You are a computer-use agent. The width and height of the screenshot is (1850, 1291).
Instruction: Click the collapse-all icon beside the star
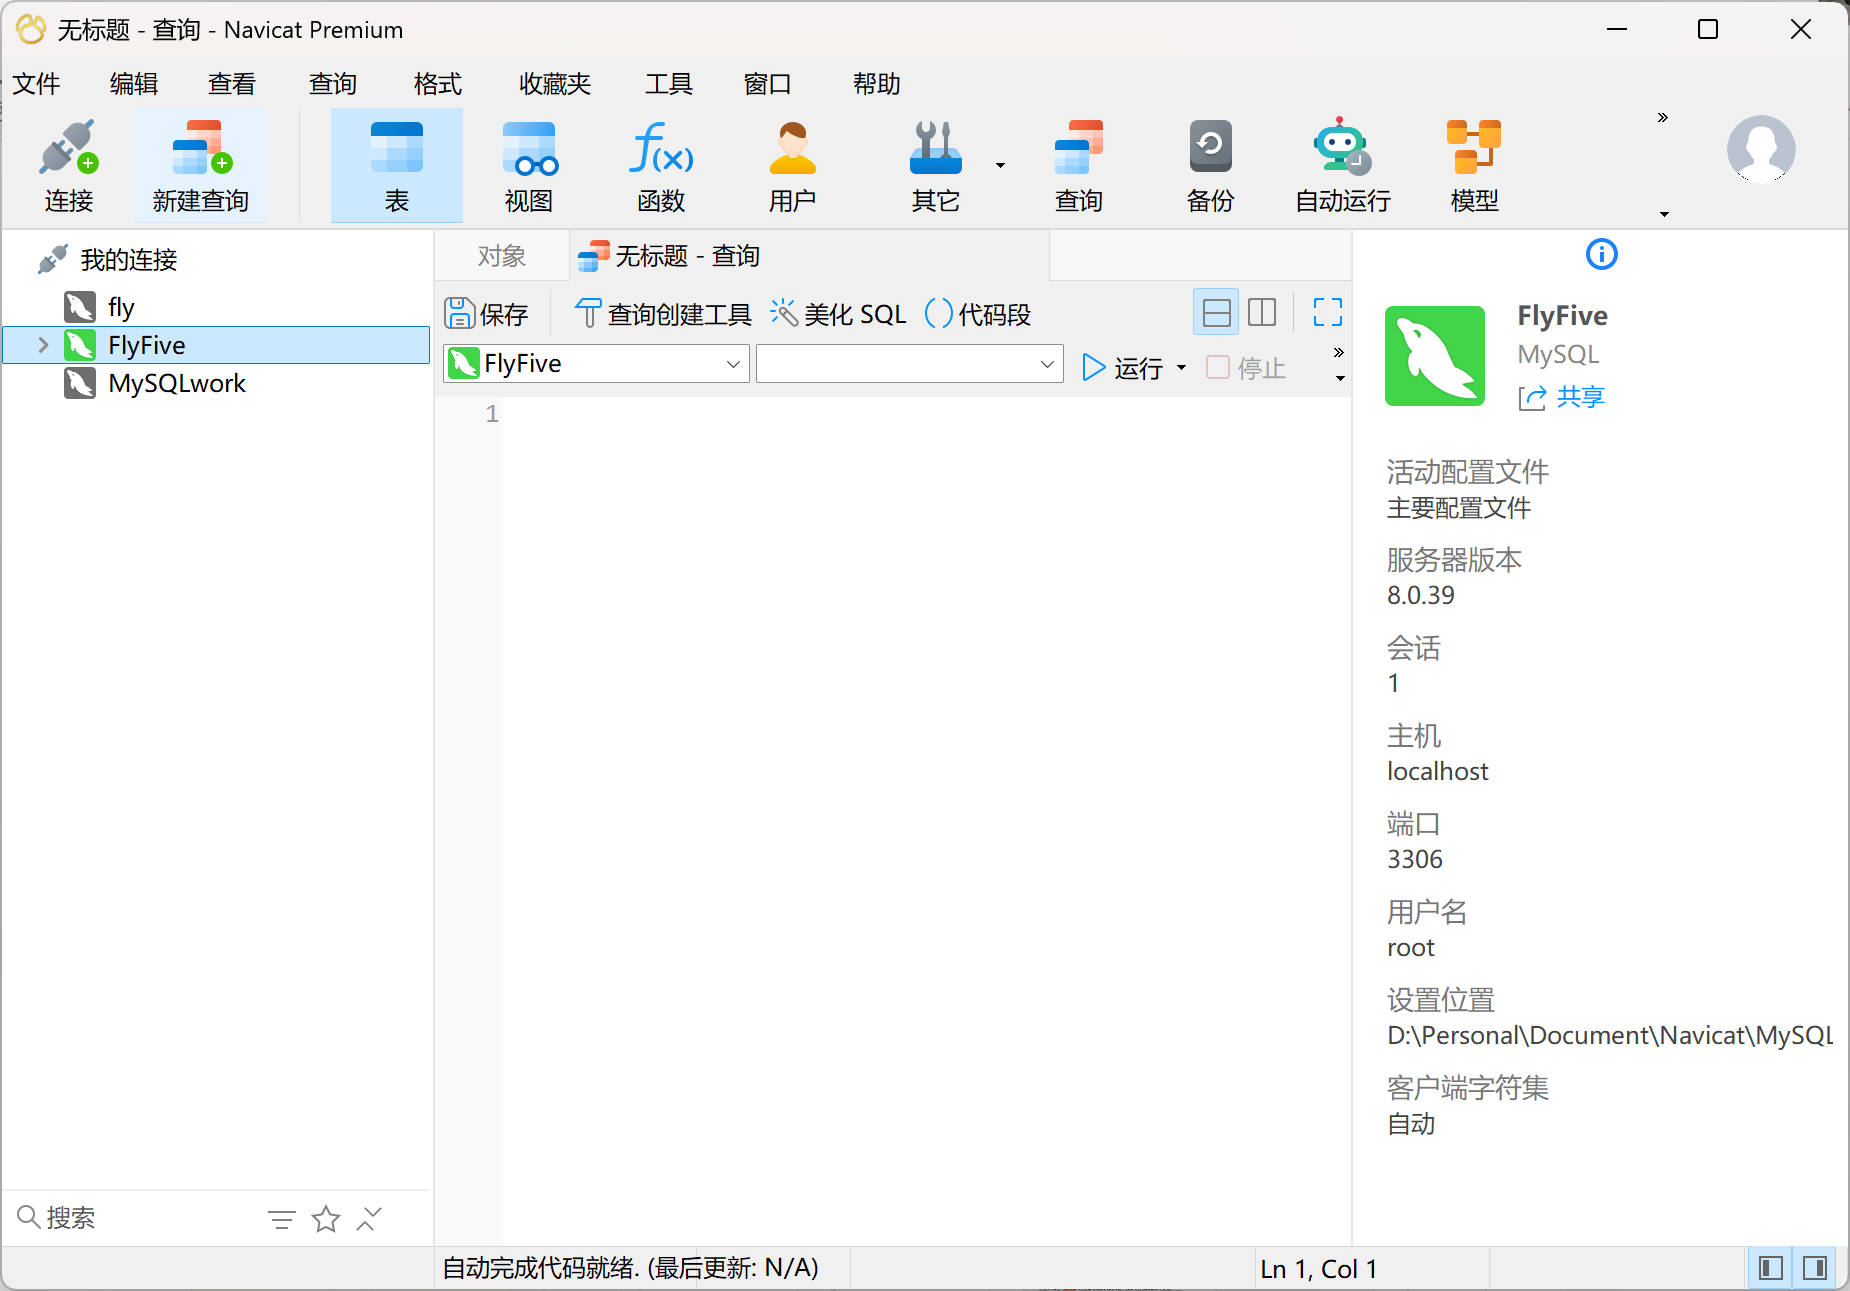click(369, 1219)
